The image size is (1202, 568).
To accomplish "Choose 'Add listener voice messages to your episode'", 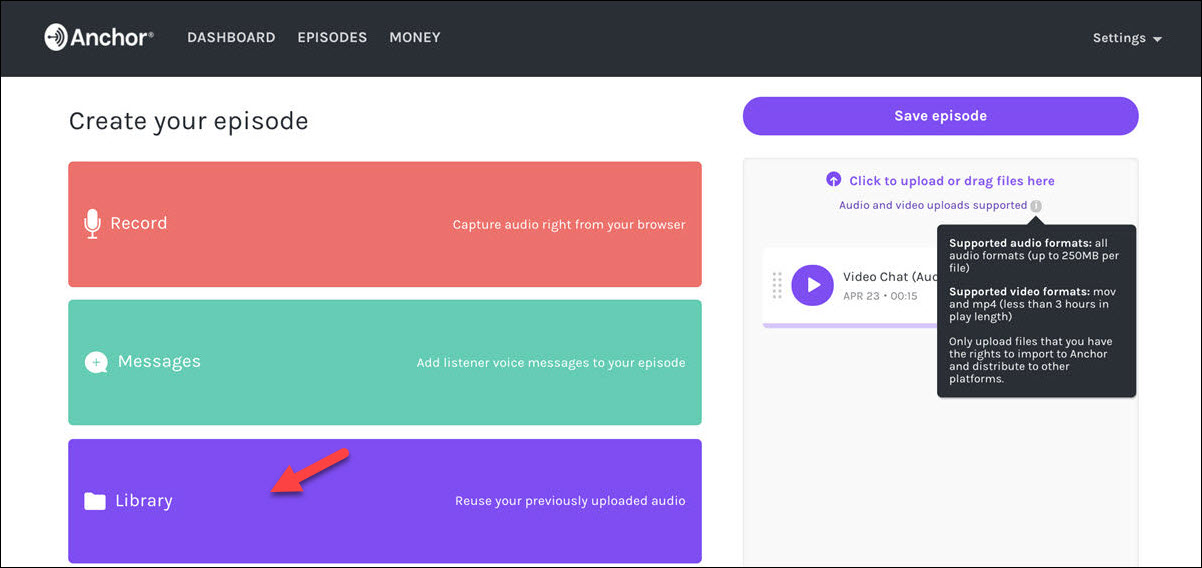I will pos(551,363).
